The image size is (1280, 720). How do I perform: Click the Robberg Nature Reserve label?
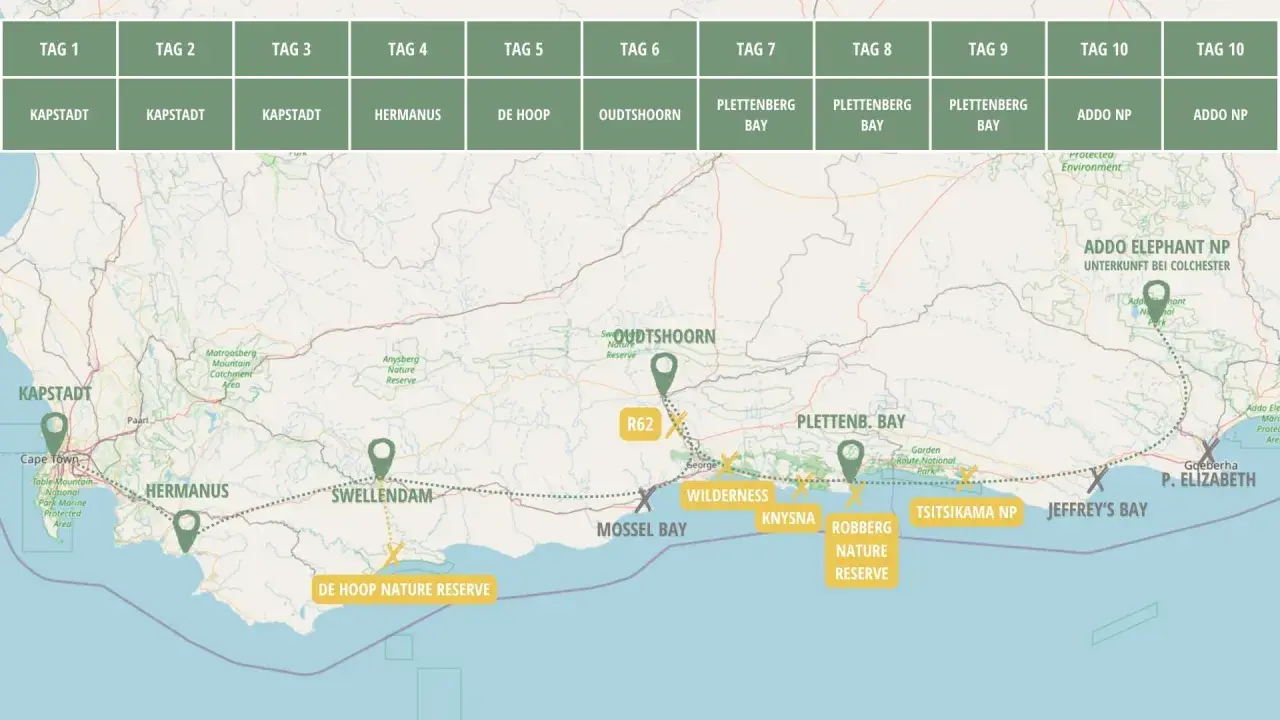tap(861, 551)
